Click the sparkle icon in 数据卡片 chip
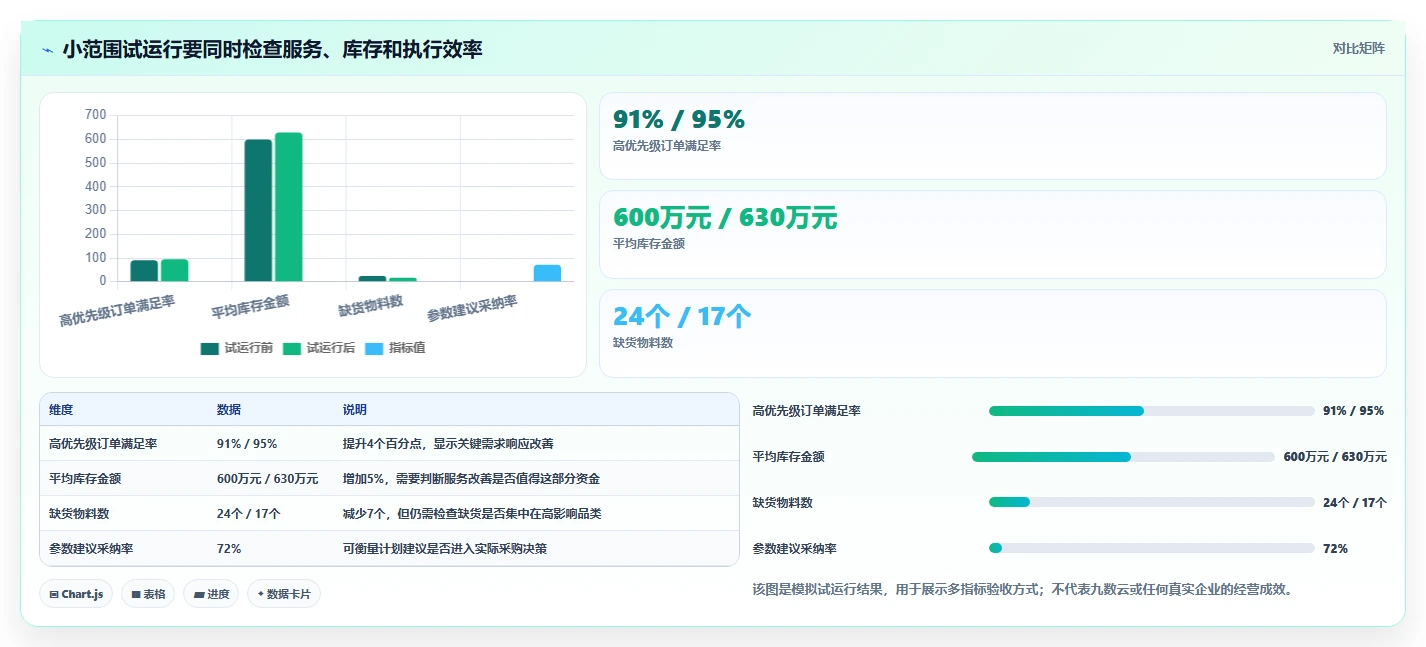 tap(260, 594)
